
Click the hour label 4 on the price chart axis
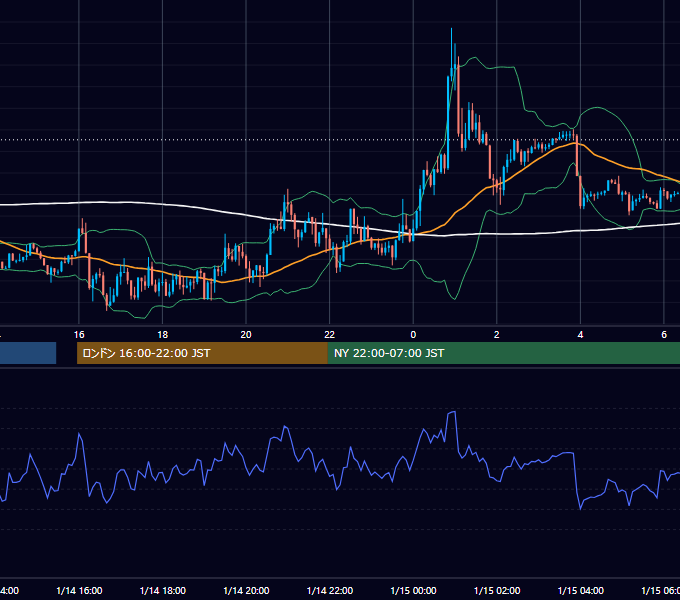point(580,334)
